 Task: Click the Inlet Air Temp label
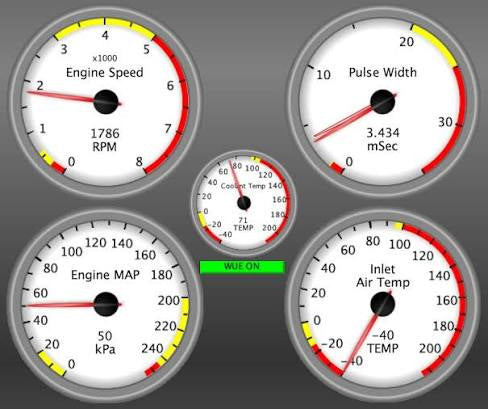tap(383, 276)
